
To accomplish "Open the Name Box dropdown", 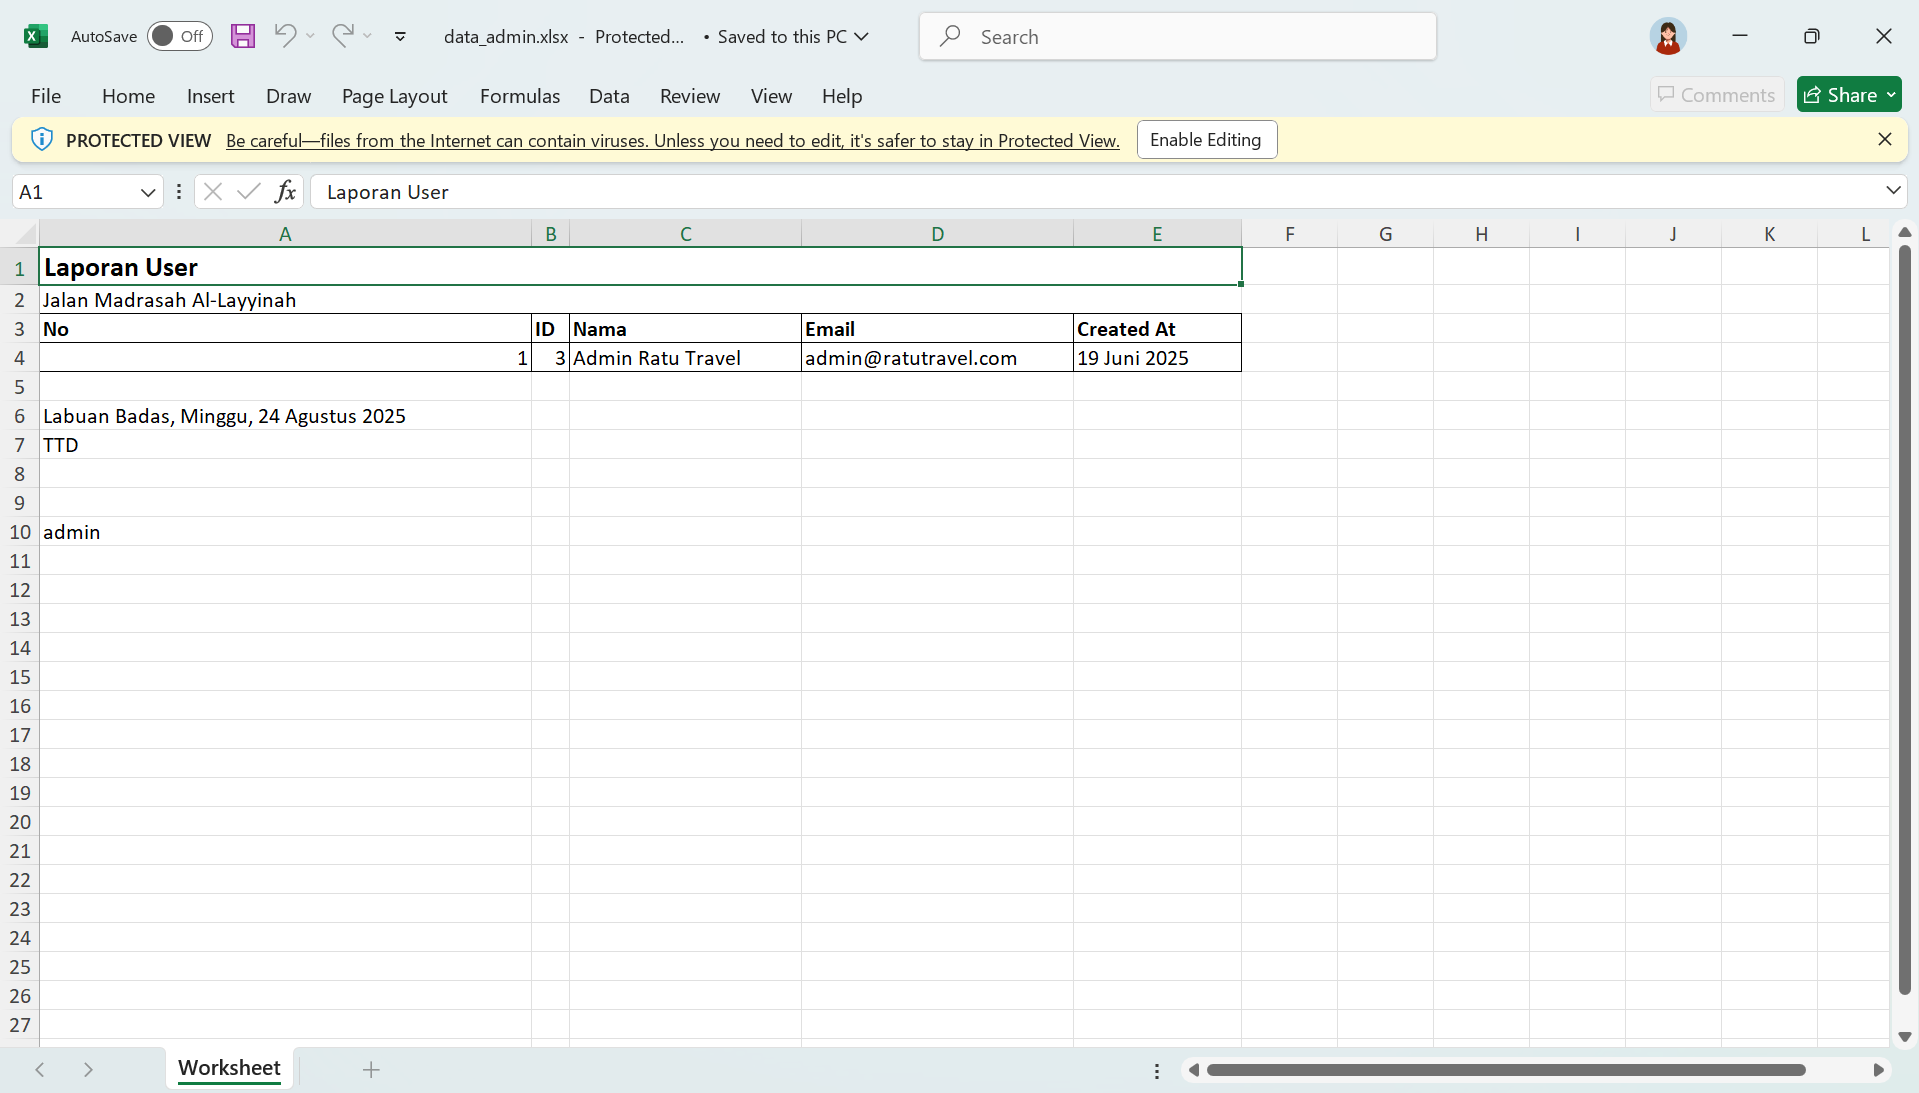I will pos(147,191).
